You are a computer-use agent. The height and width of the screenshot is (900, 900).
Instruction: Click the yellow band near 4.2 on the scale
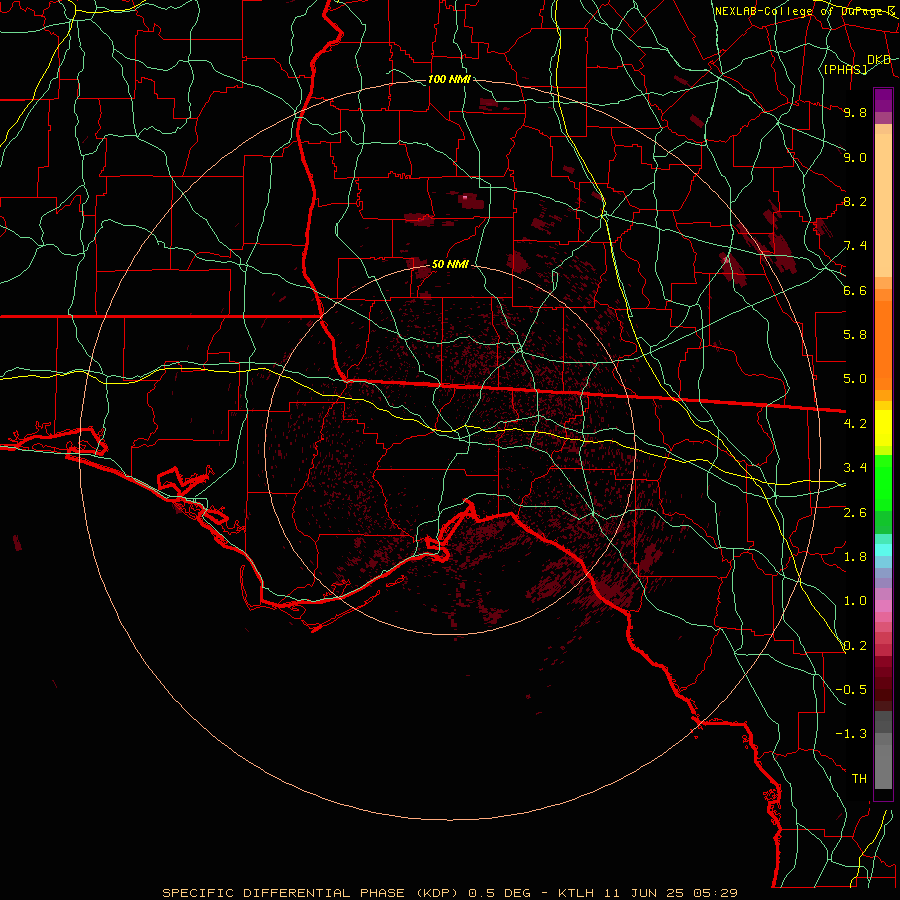[883, 428]
